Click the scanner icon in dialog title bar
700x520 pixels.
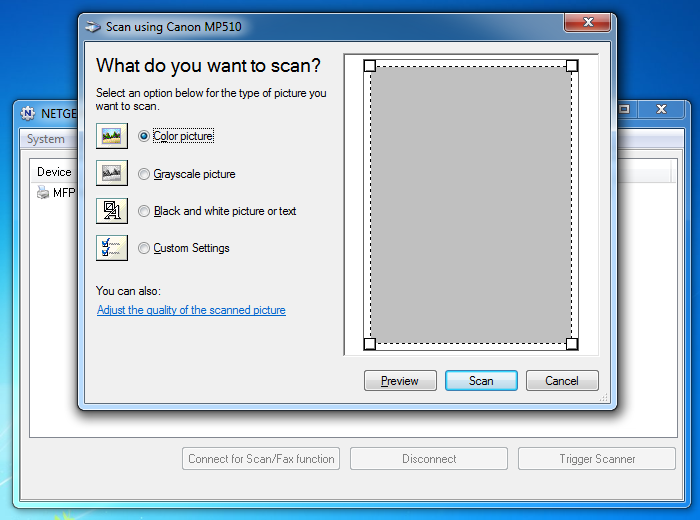(x=93, y=27)
